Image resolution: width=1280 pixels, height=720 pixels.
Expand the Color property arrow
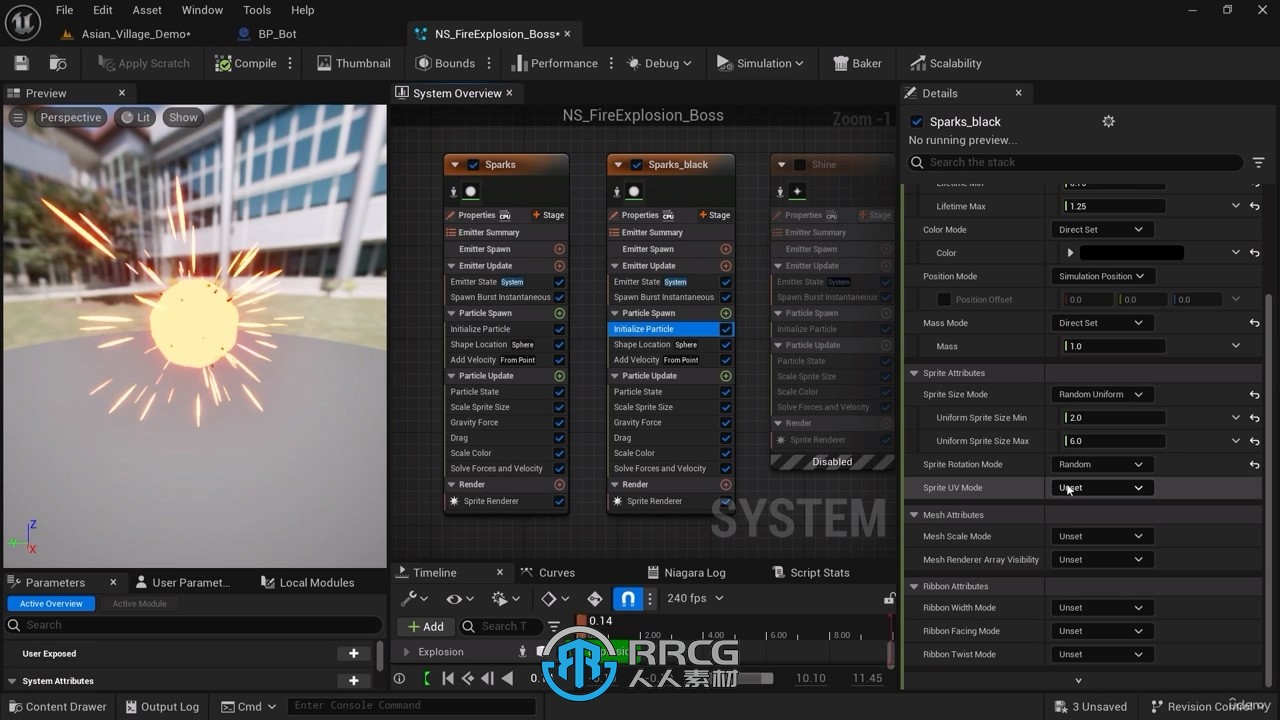1070,253
